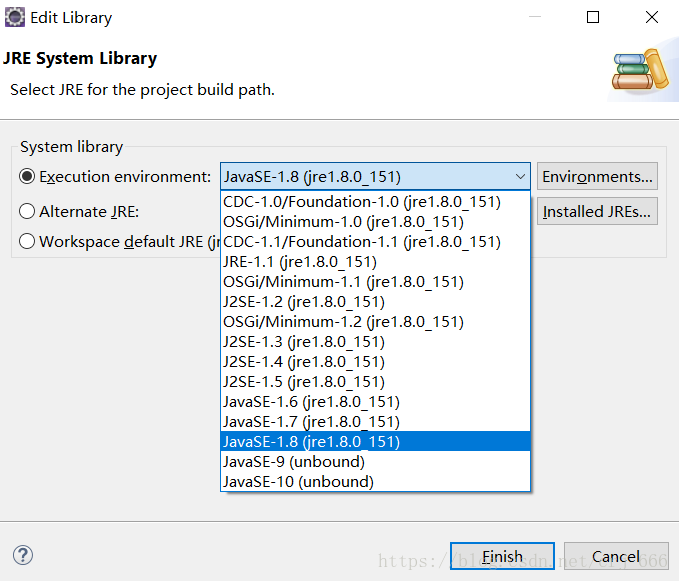Choose CDC-1.0/Foundation-1.0 from the list
The width and height of the screenshot is (679, 581).
[x=375, y=202]
